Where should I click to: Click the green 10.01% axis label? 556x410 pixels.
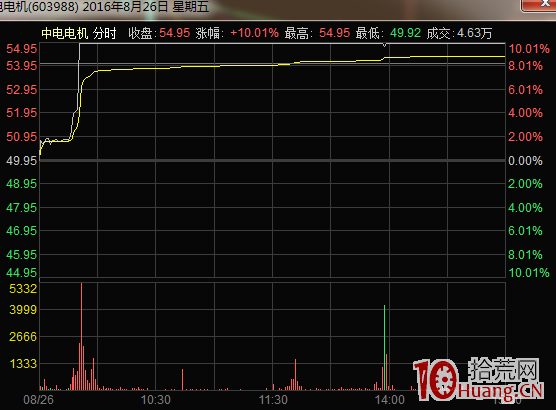pos(529,273)
